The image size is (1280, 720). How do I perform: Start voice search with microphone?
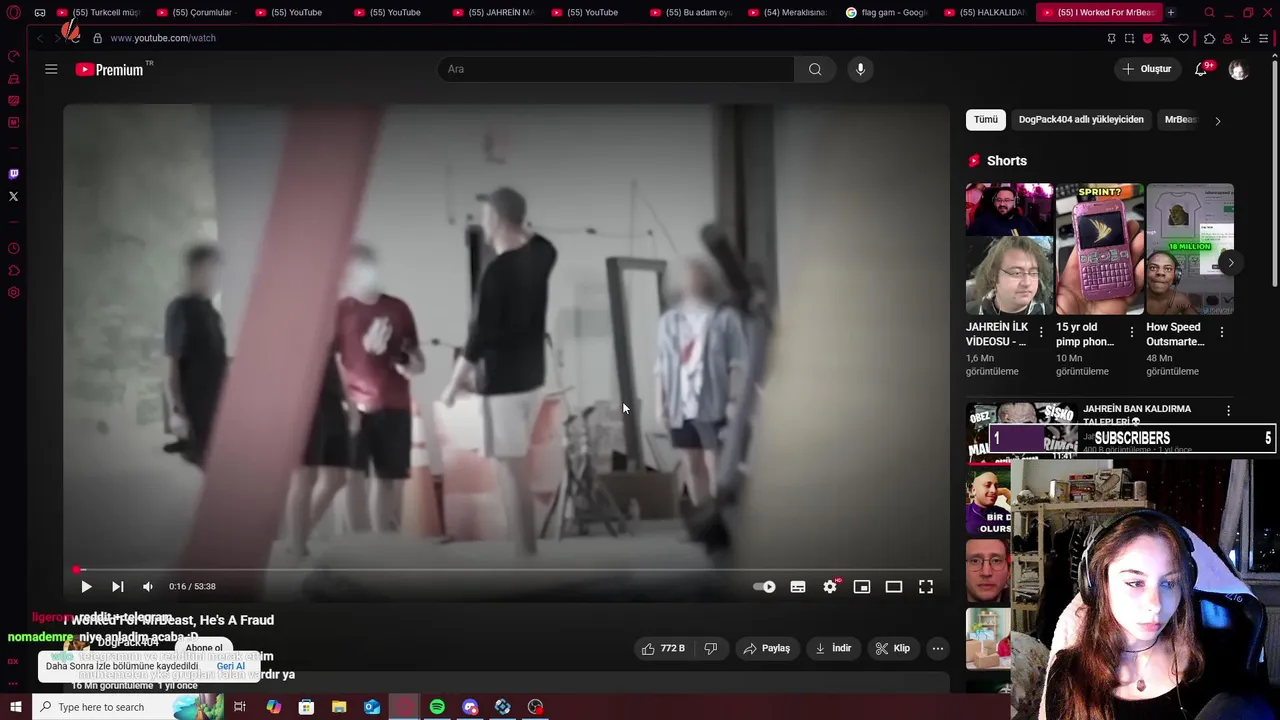coord(860,69)
